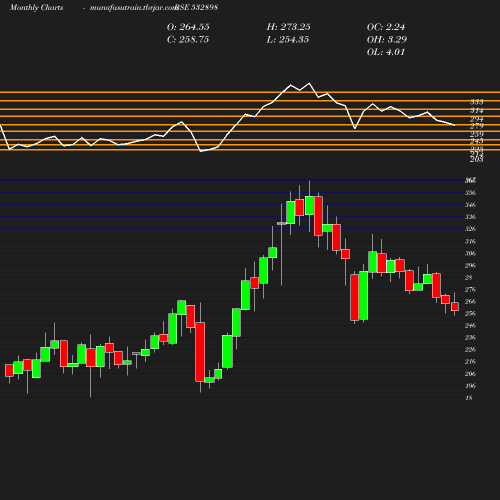
Task: Click the 356 candlestick axis label
Action: tap(470, 193)
